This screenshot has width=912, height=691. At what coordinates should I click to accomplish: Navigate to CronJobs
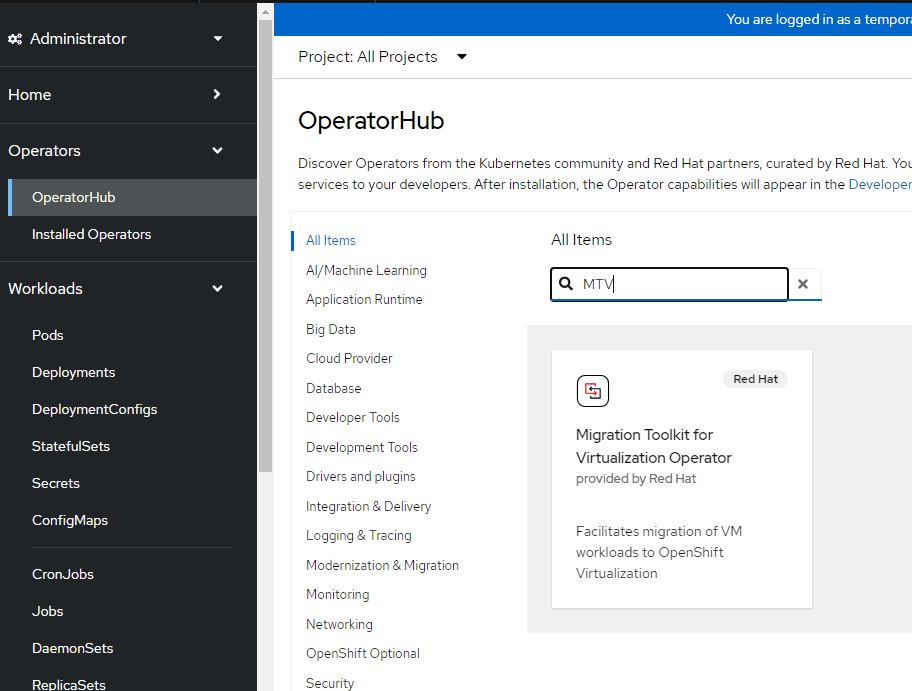63,574
